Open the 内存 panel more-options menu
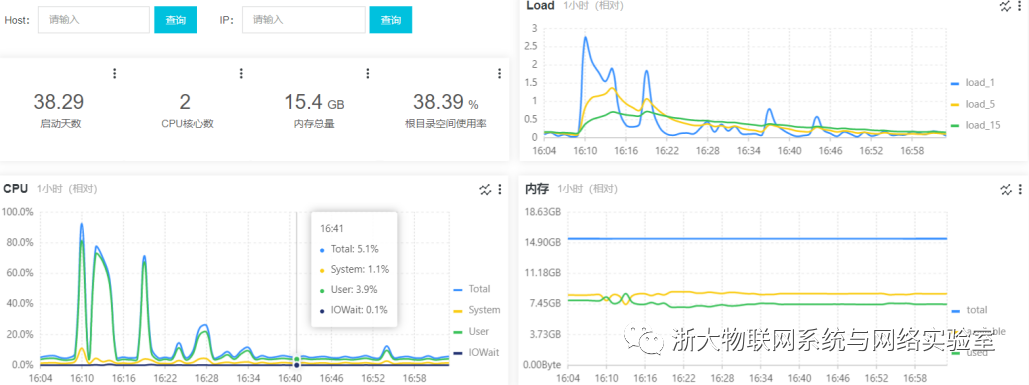The height and width of the screenshot is (385, 1029). [1021, 190]
